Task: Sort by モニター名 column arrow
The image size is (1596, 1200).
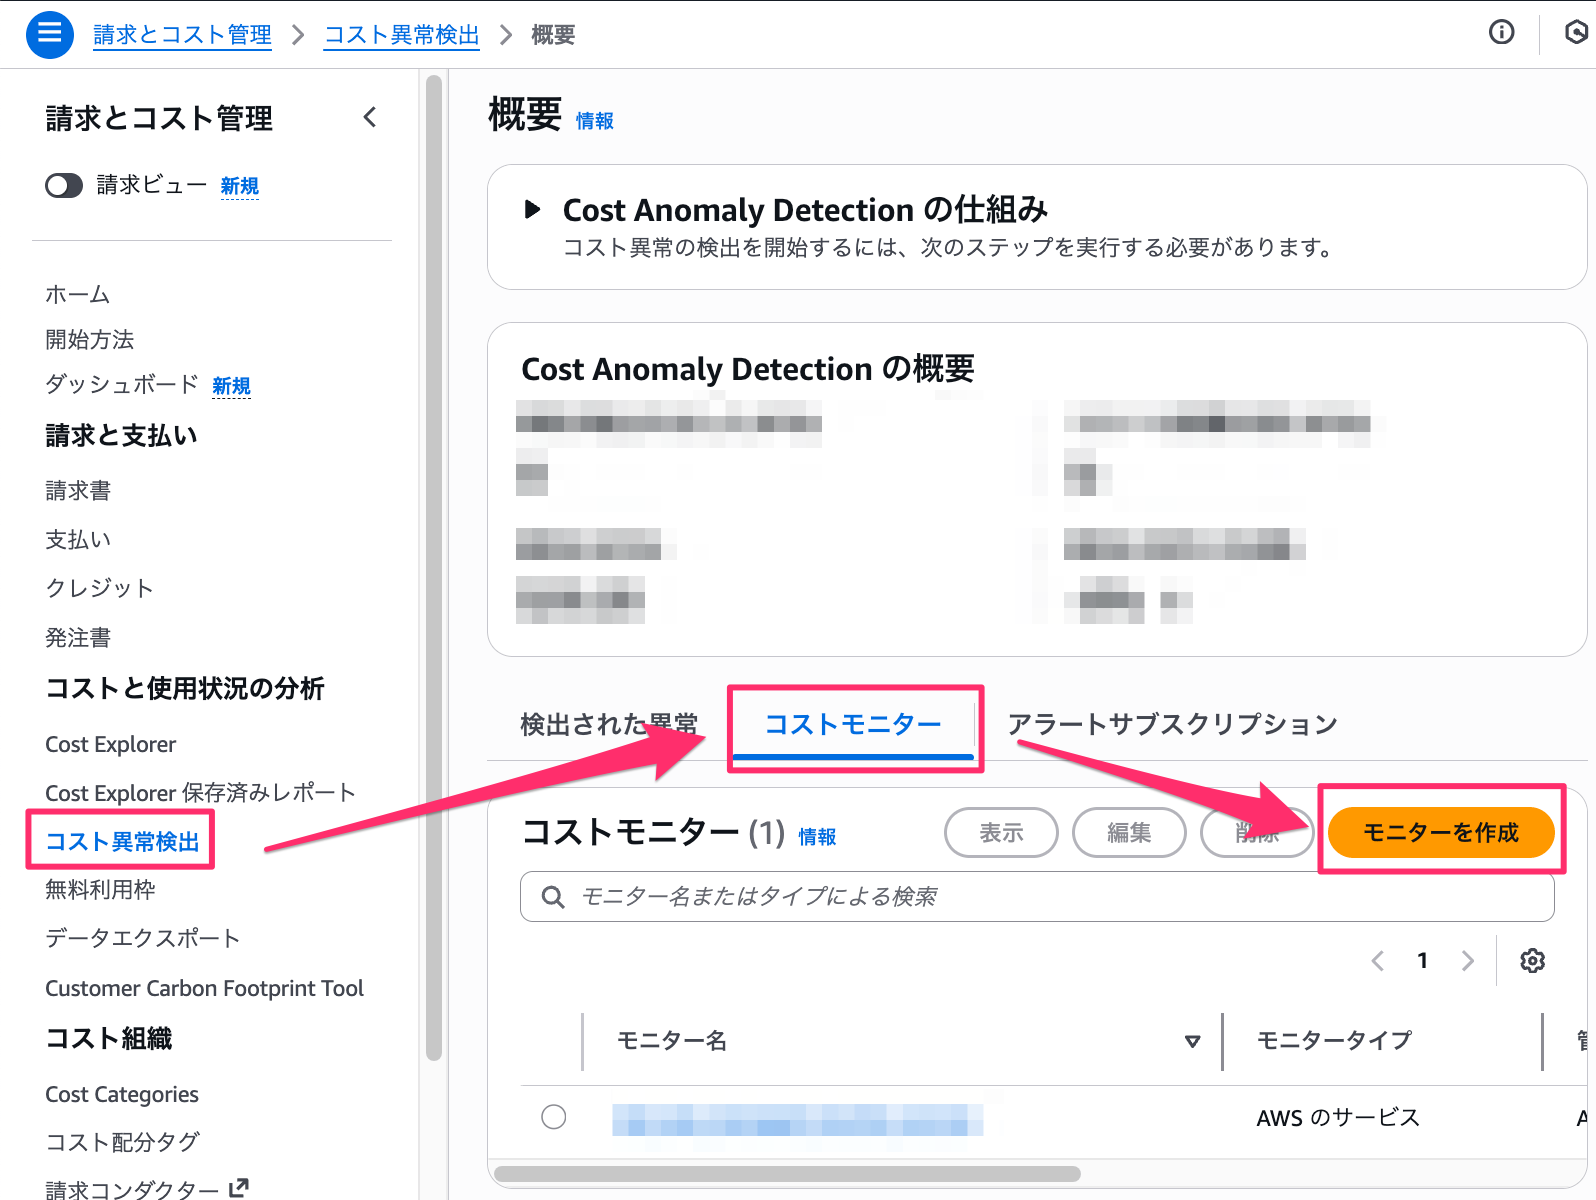Action: tap(1192, 1041)
